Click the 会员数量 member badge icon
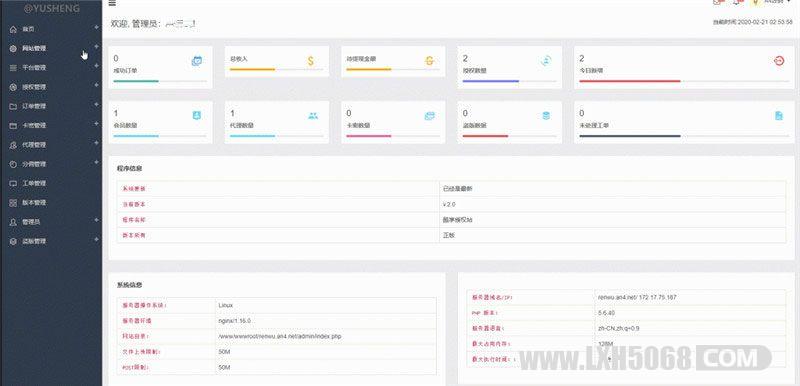Viewport: 800px width, 386px height. (196, 115)
